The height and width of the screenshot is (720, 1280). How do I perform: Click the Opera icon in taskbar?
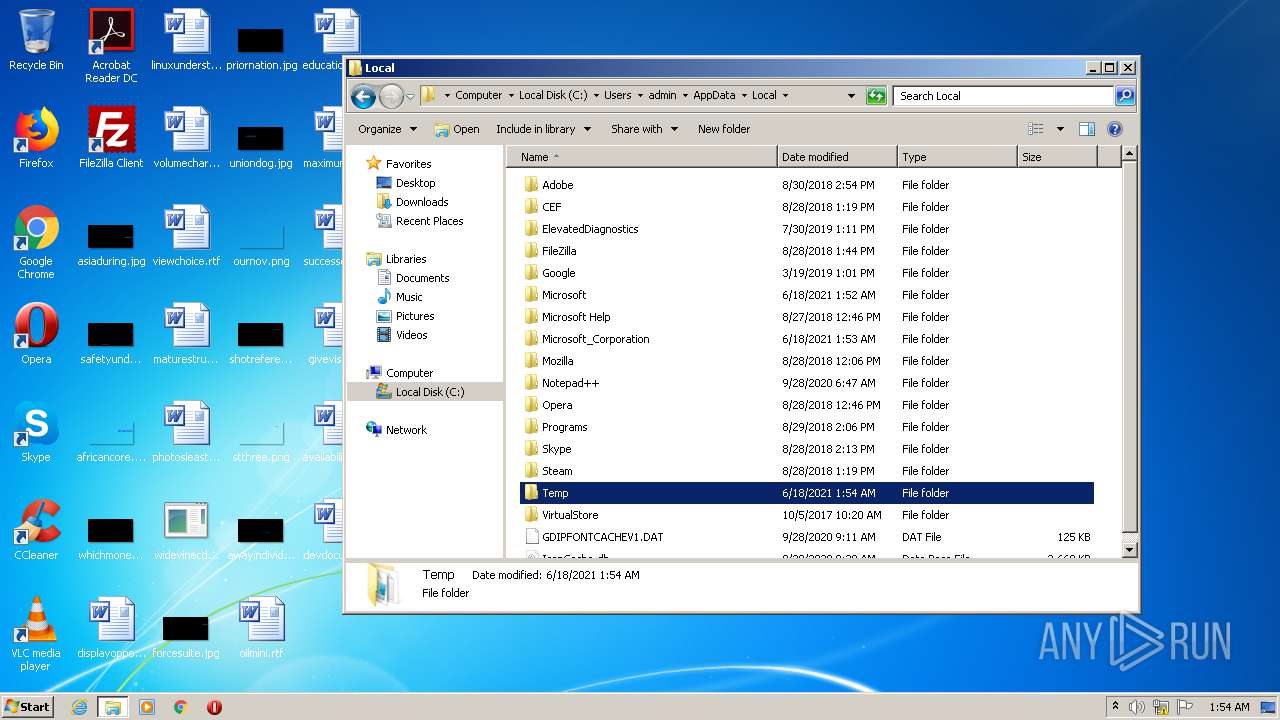tap(214, 707)
